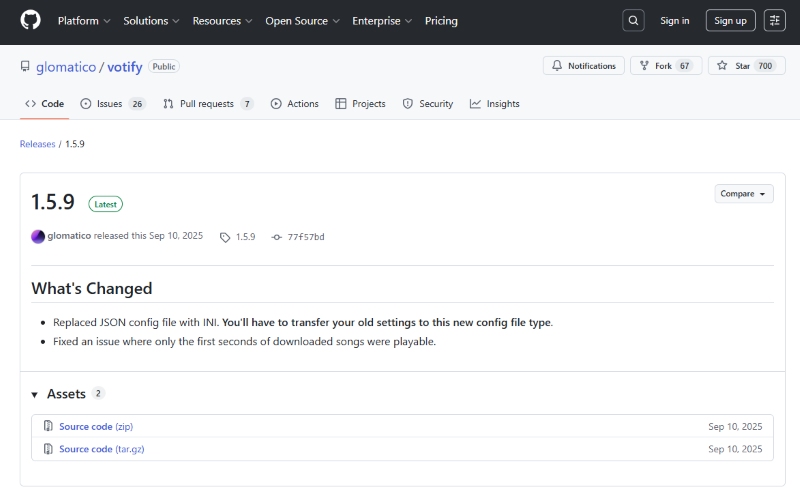Open the search magnifier button
The height and width of the screenshot is (492, 800).
click(x=633, y=20)
